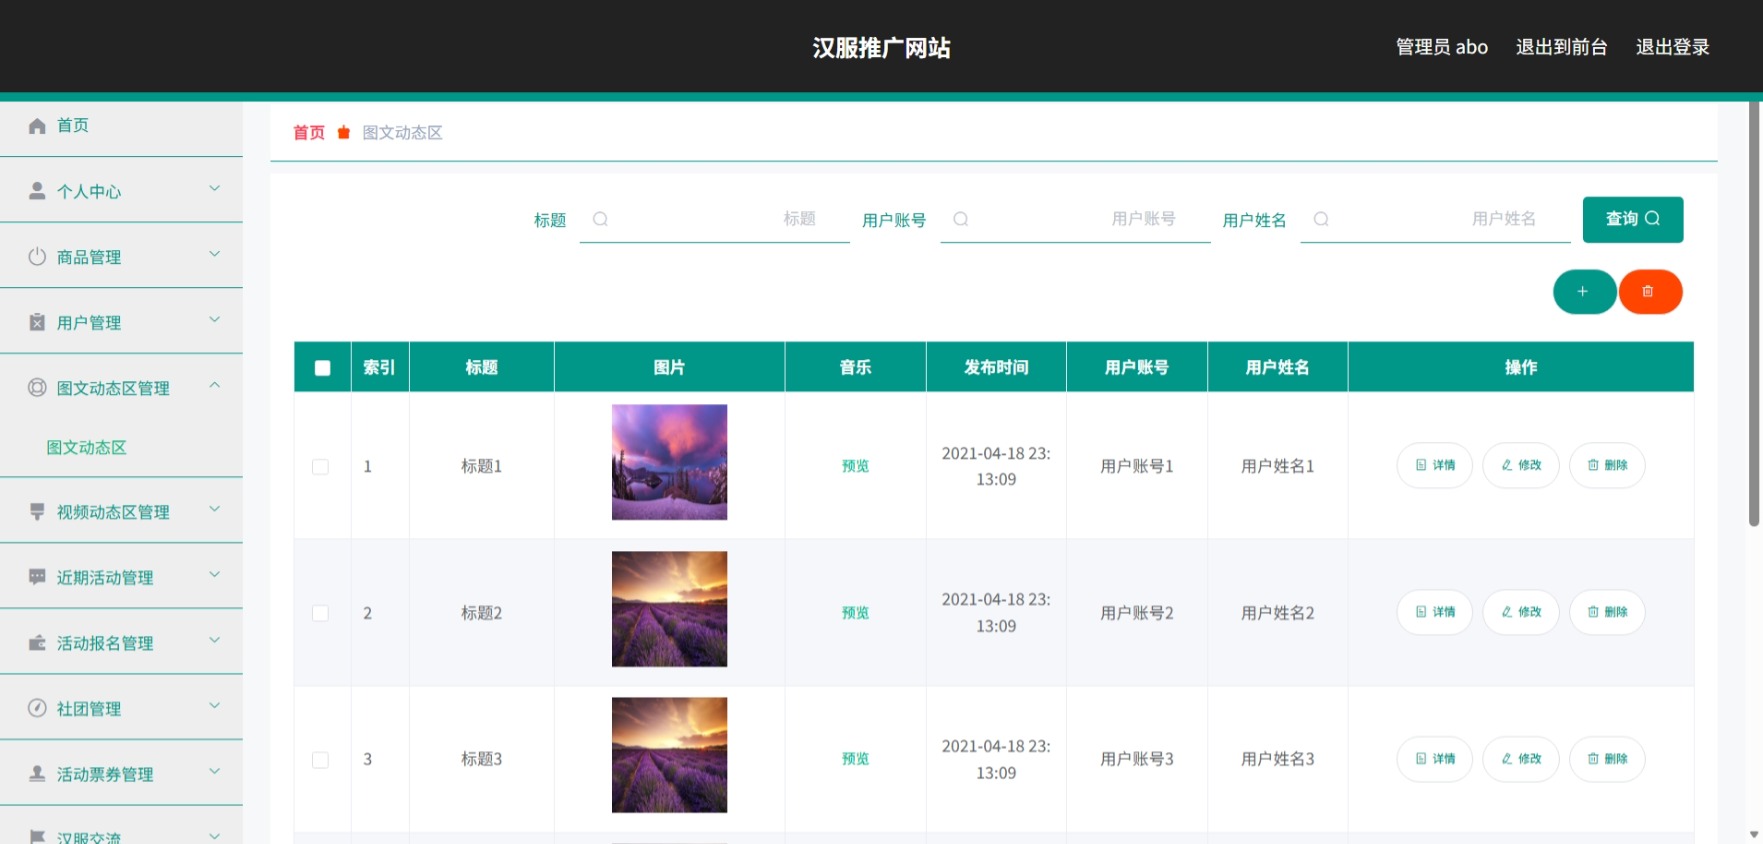
Task: Click 删除 for row 标题1
Action: [1607, 465]
